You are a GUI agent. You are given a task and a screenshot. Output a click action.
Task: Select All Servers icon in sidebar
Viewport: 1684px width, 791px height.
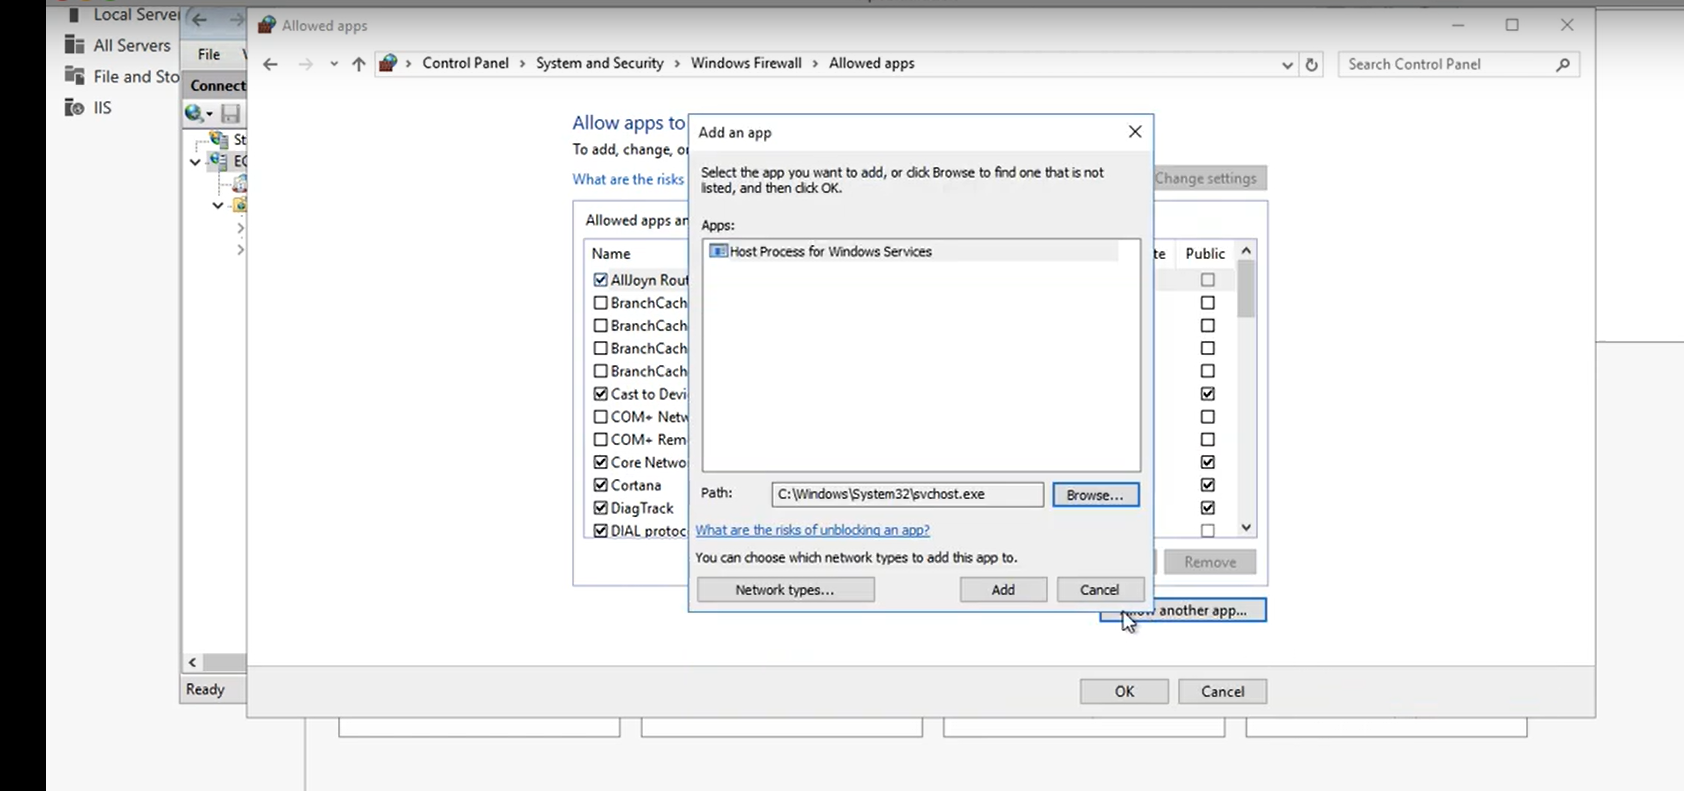[74, 45]
